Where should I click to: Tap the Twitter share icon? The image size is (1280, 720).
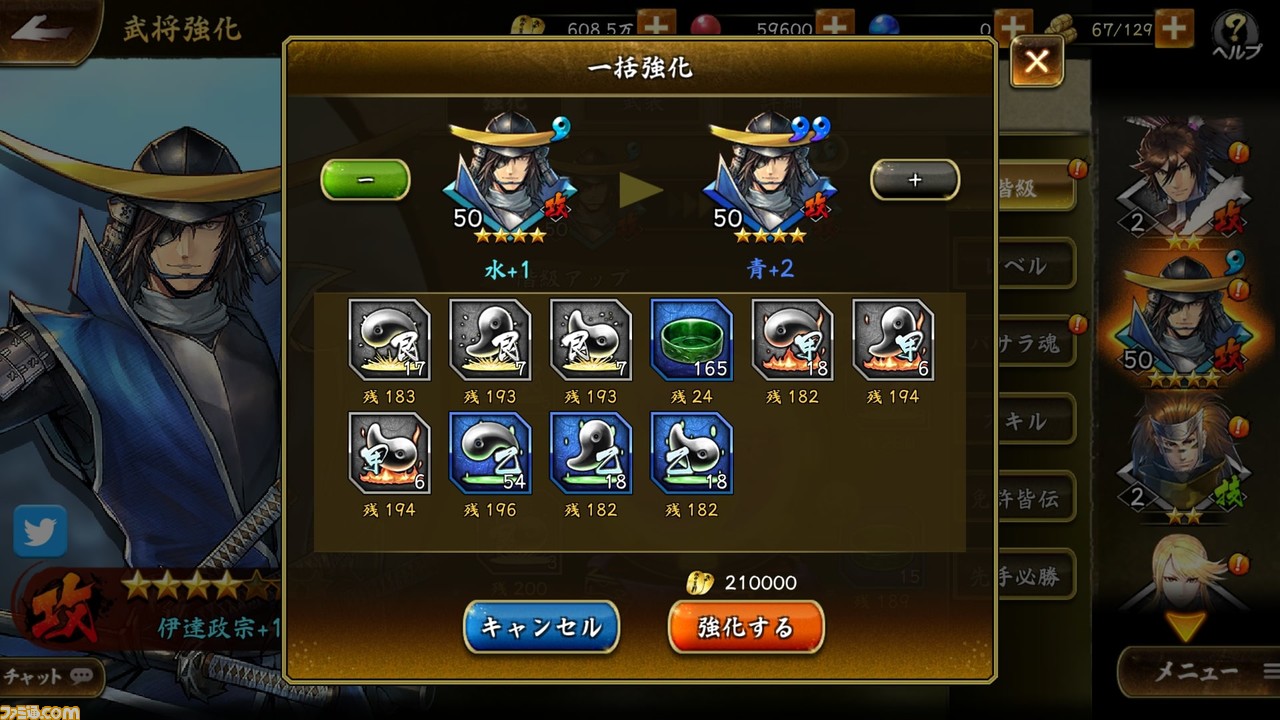point(40,531)
